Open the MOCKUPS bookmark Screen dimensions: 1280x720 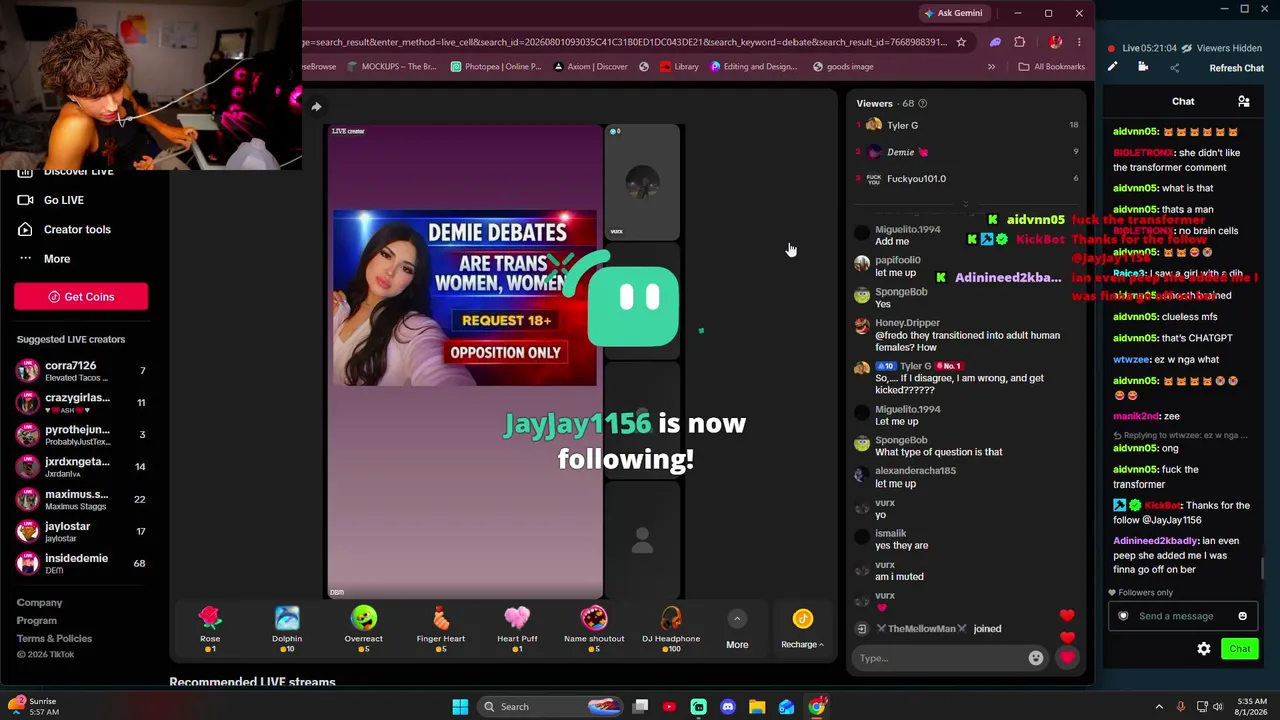point(391,67)
